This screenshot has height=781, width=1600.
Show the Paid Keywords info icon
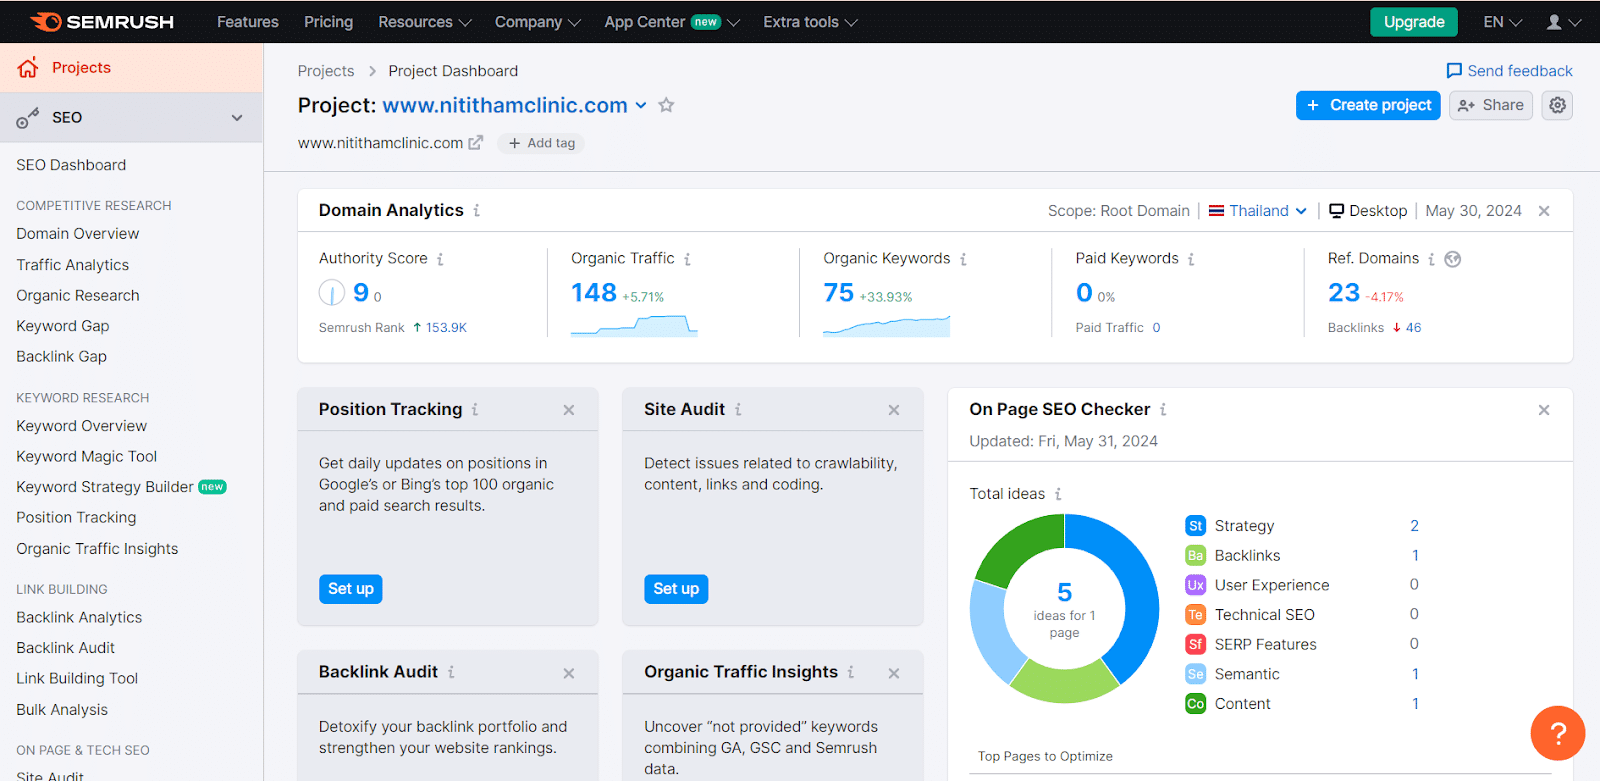click(1191, 259)
